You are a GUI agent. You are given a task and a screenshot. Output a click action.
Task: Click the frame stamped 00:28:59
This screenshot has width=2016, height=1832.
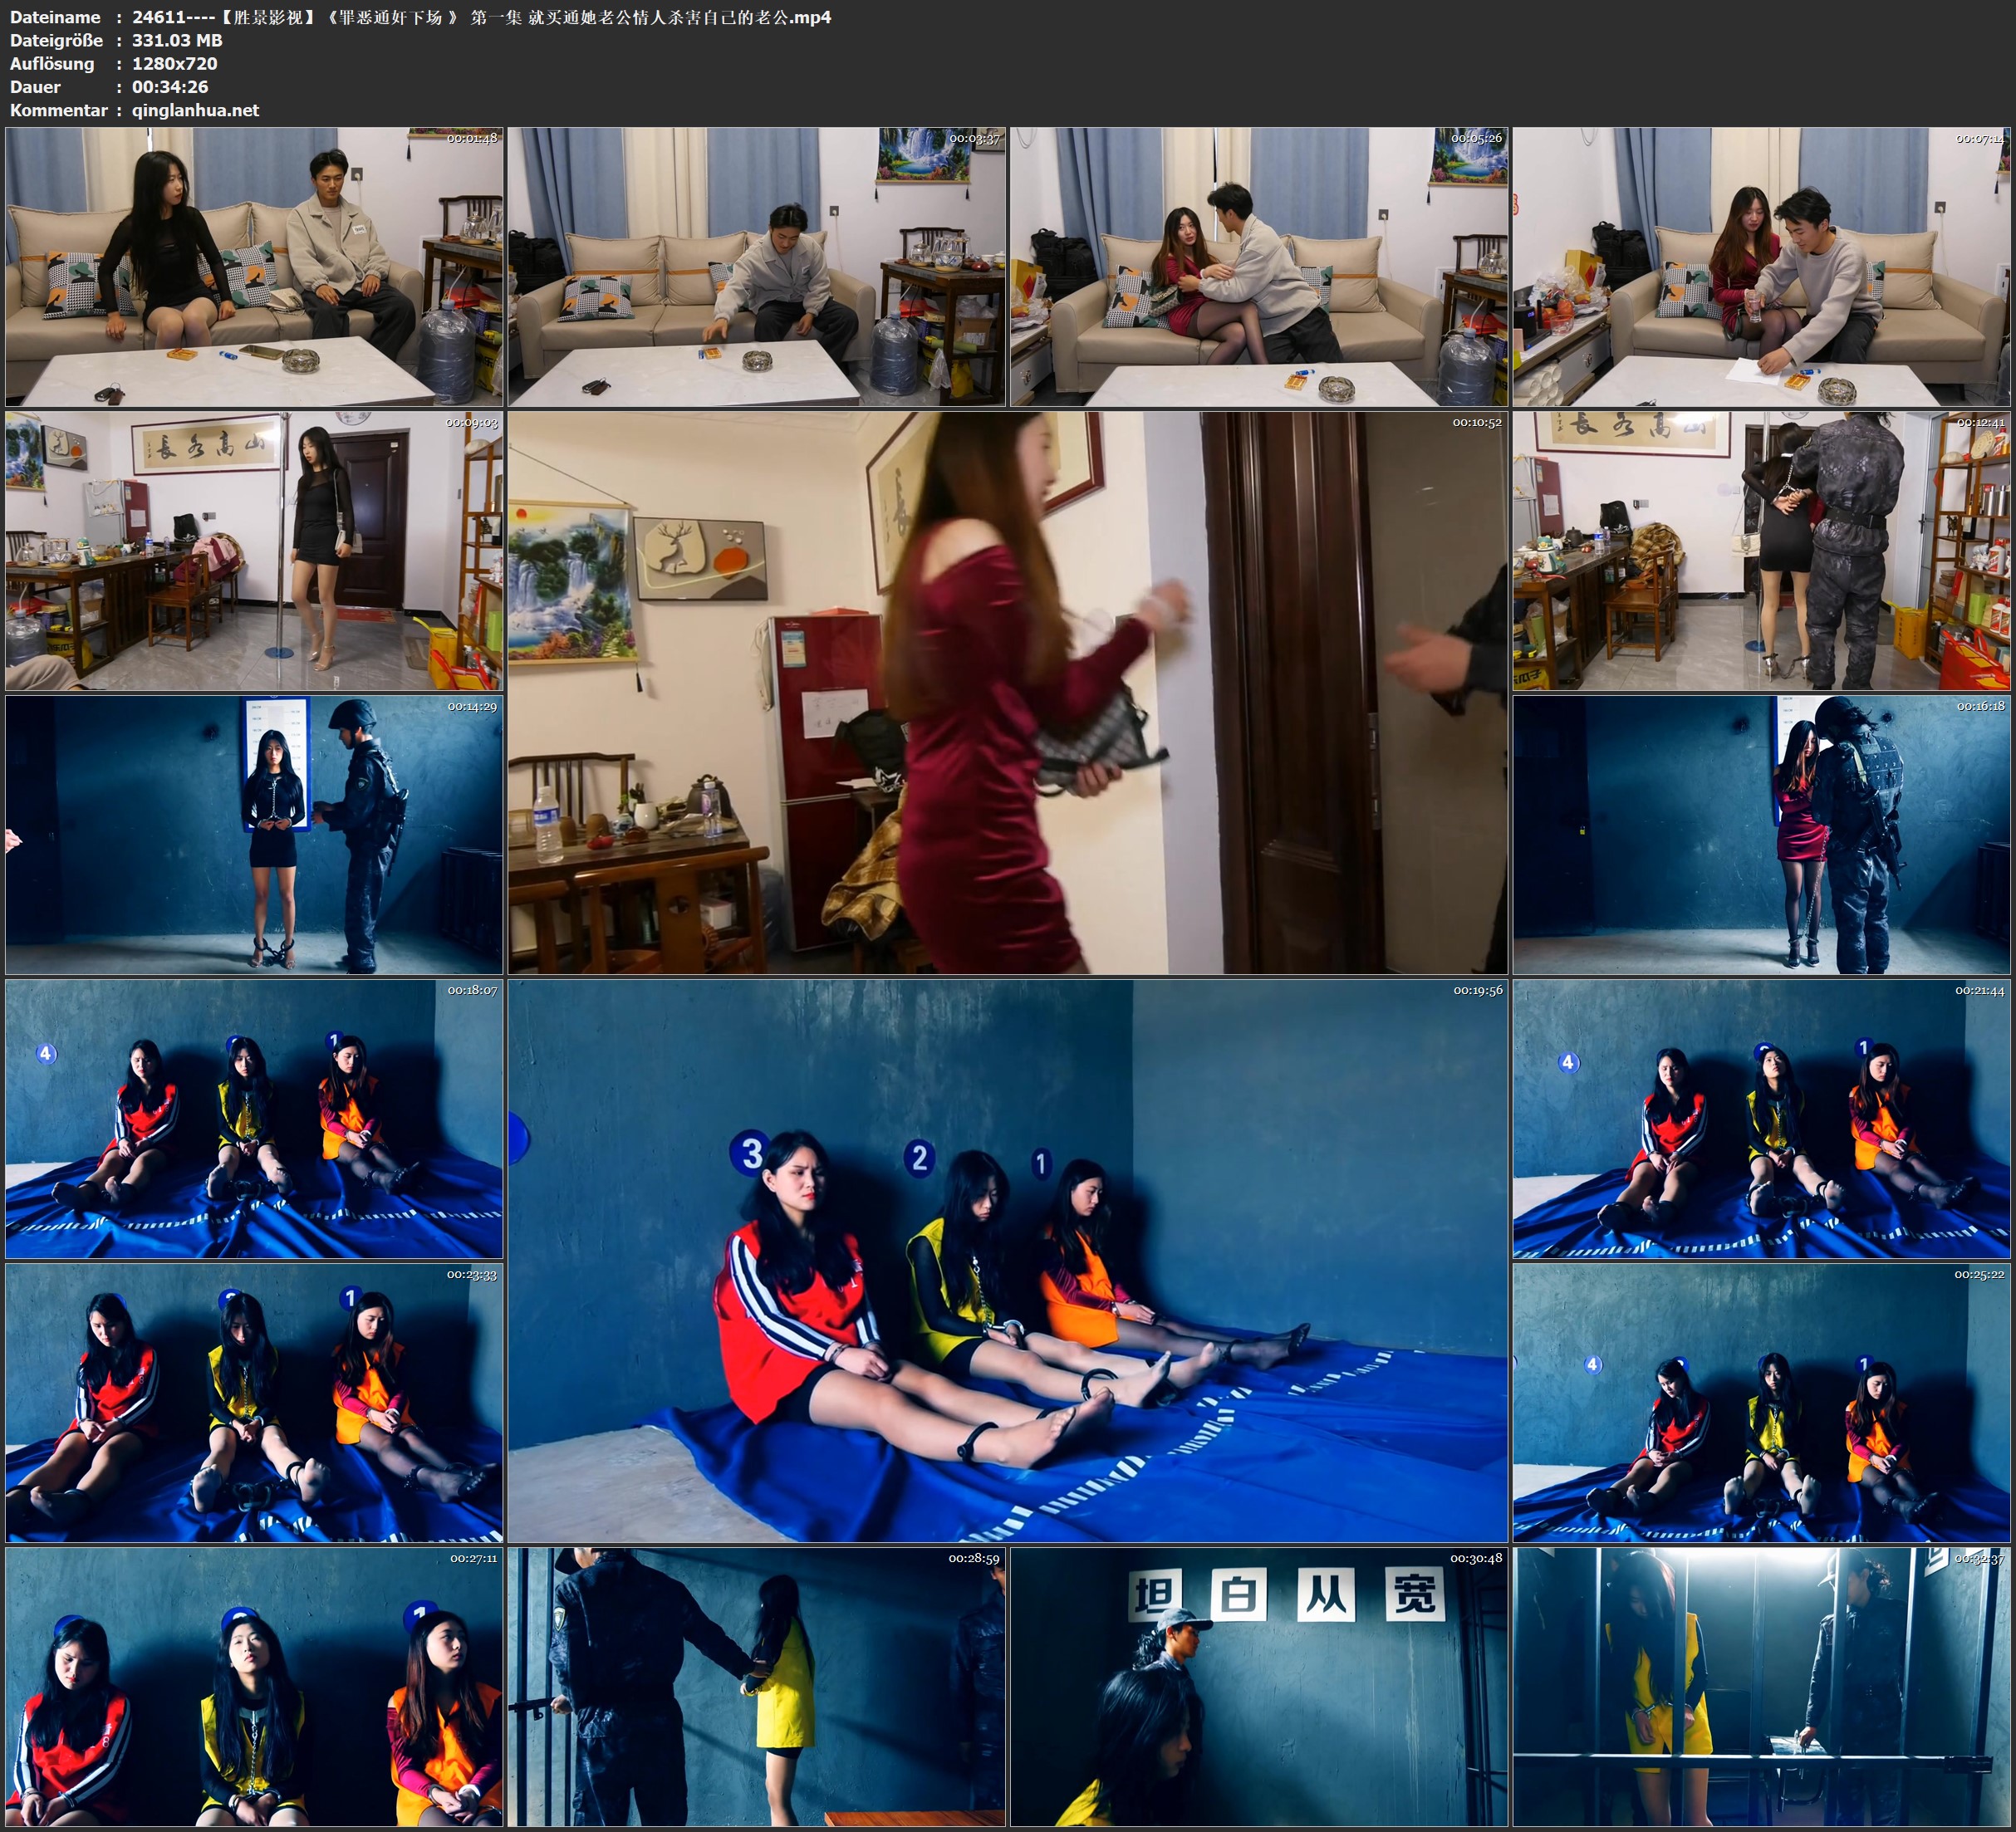click(756, 1686)
